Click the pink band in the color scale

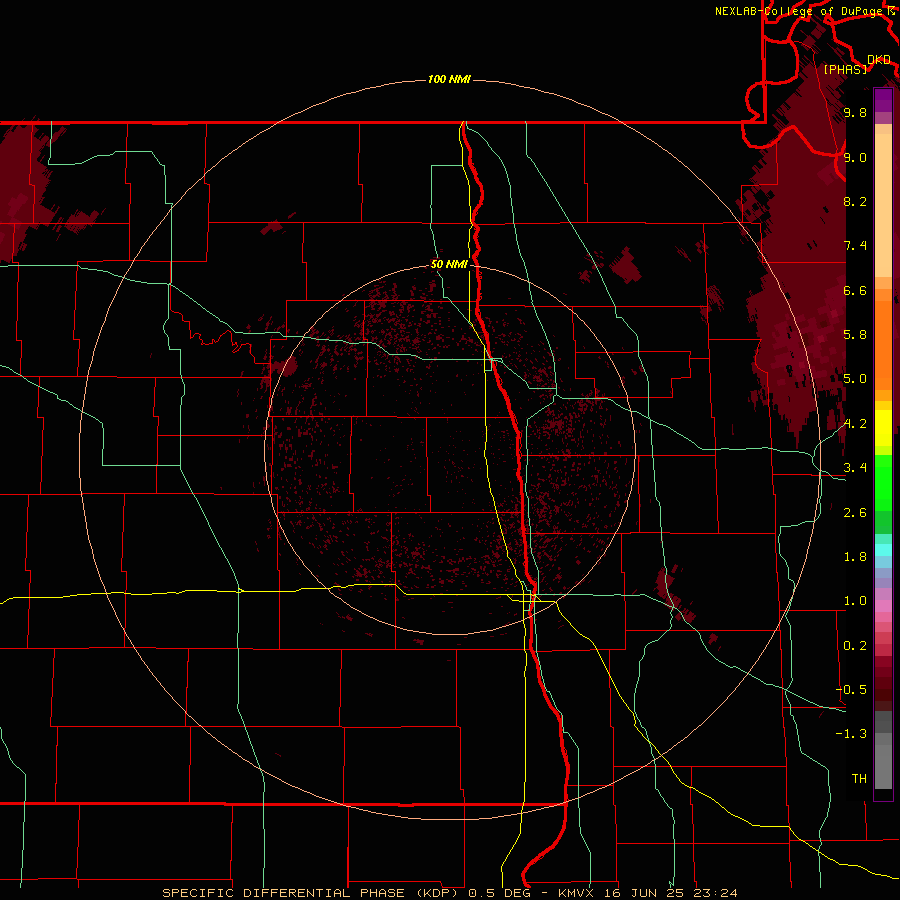pyautogui.click(x=883, y=606)
